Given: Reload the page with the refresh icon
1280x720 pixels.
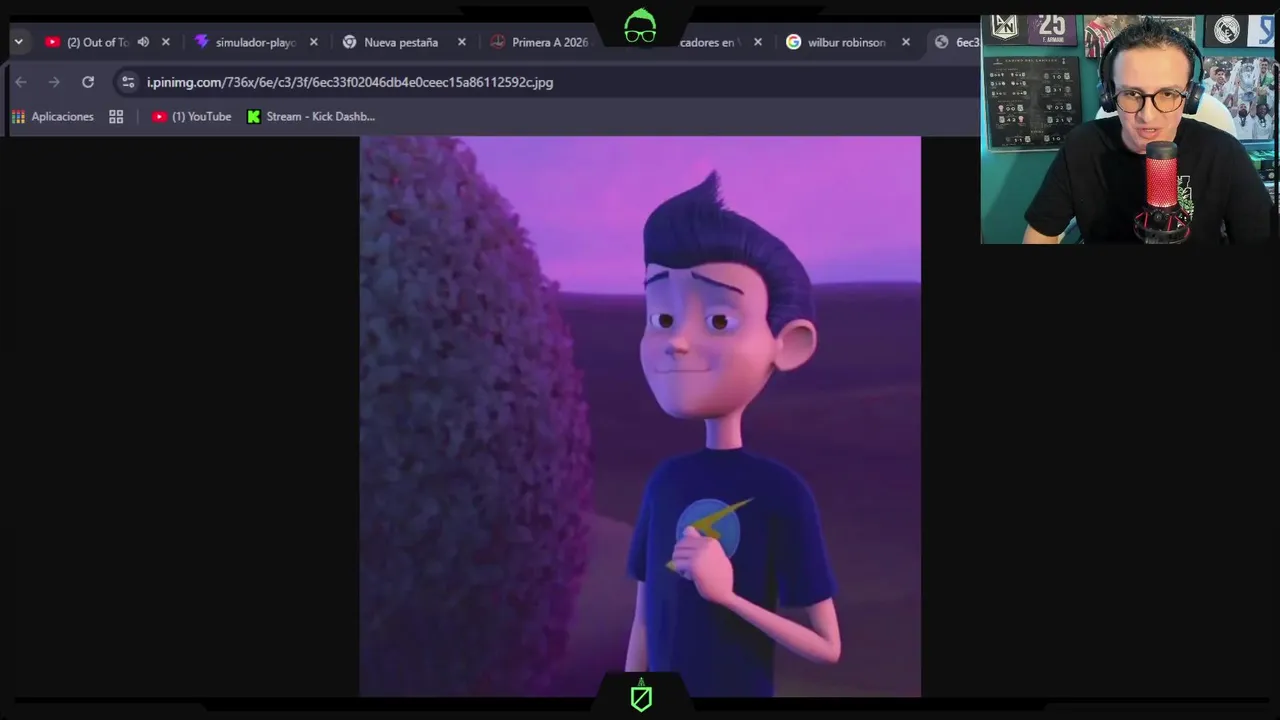Looking at the screenshot, I should (x=88, y=82).
